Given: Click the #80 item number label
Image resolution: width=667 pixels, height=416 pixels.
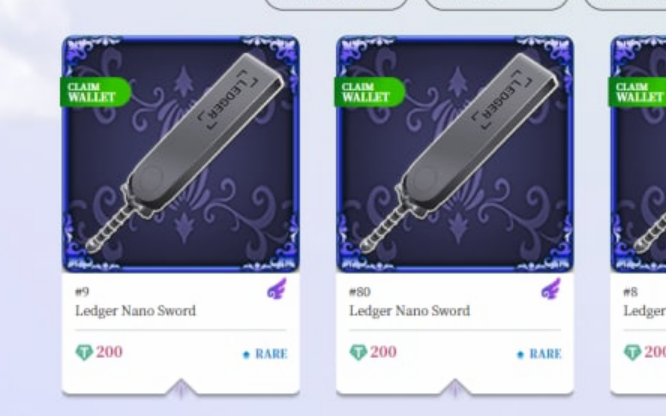Looking at the screenshot, I should tap(360, 292).
